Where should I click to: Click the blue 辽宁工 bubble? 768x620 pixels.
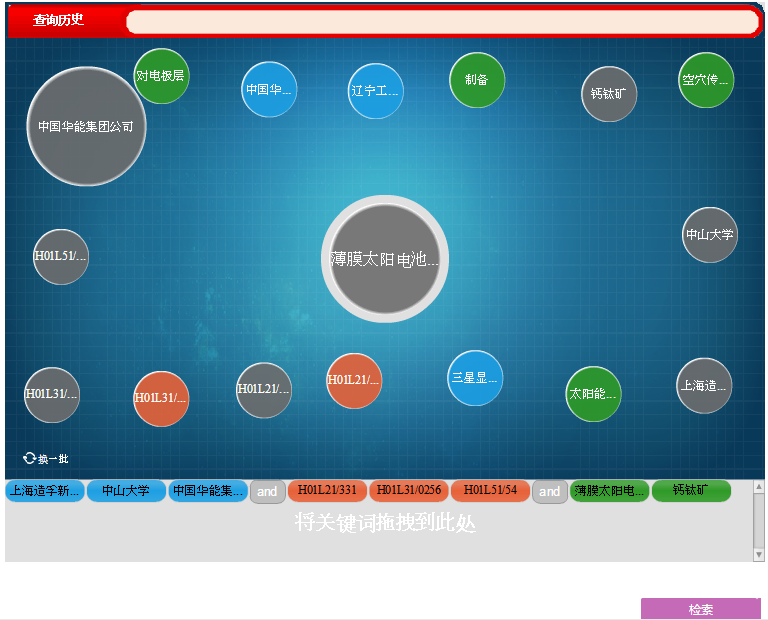point(375,91)
